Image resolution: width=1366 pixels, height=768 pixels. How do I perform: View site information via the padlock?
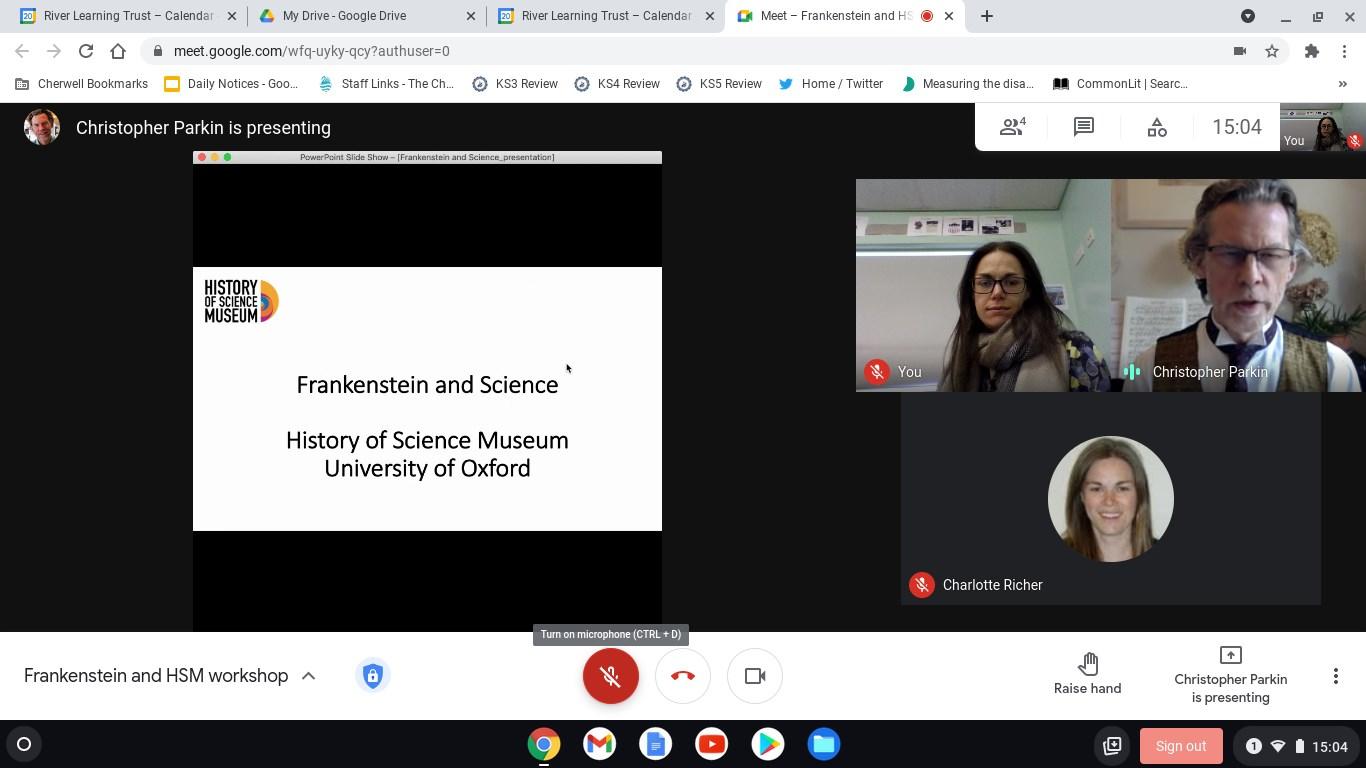pos(158,51)
